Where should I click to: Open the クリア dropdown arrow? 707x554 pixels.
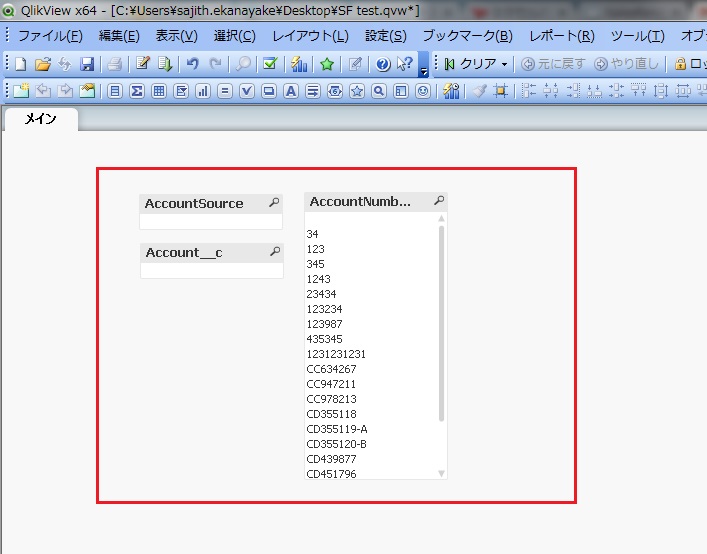[x=505, y=64]
